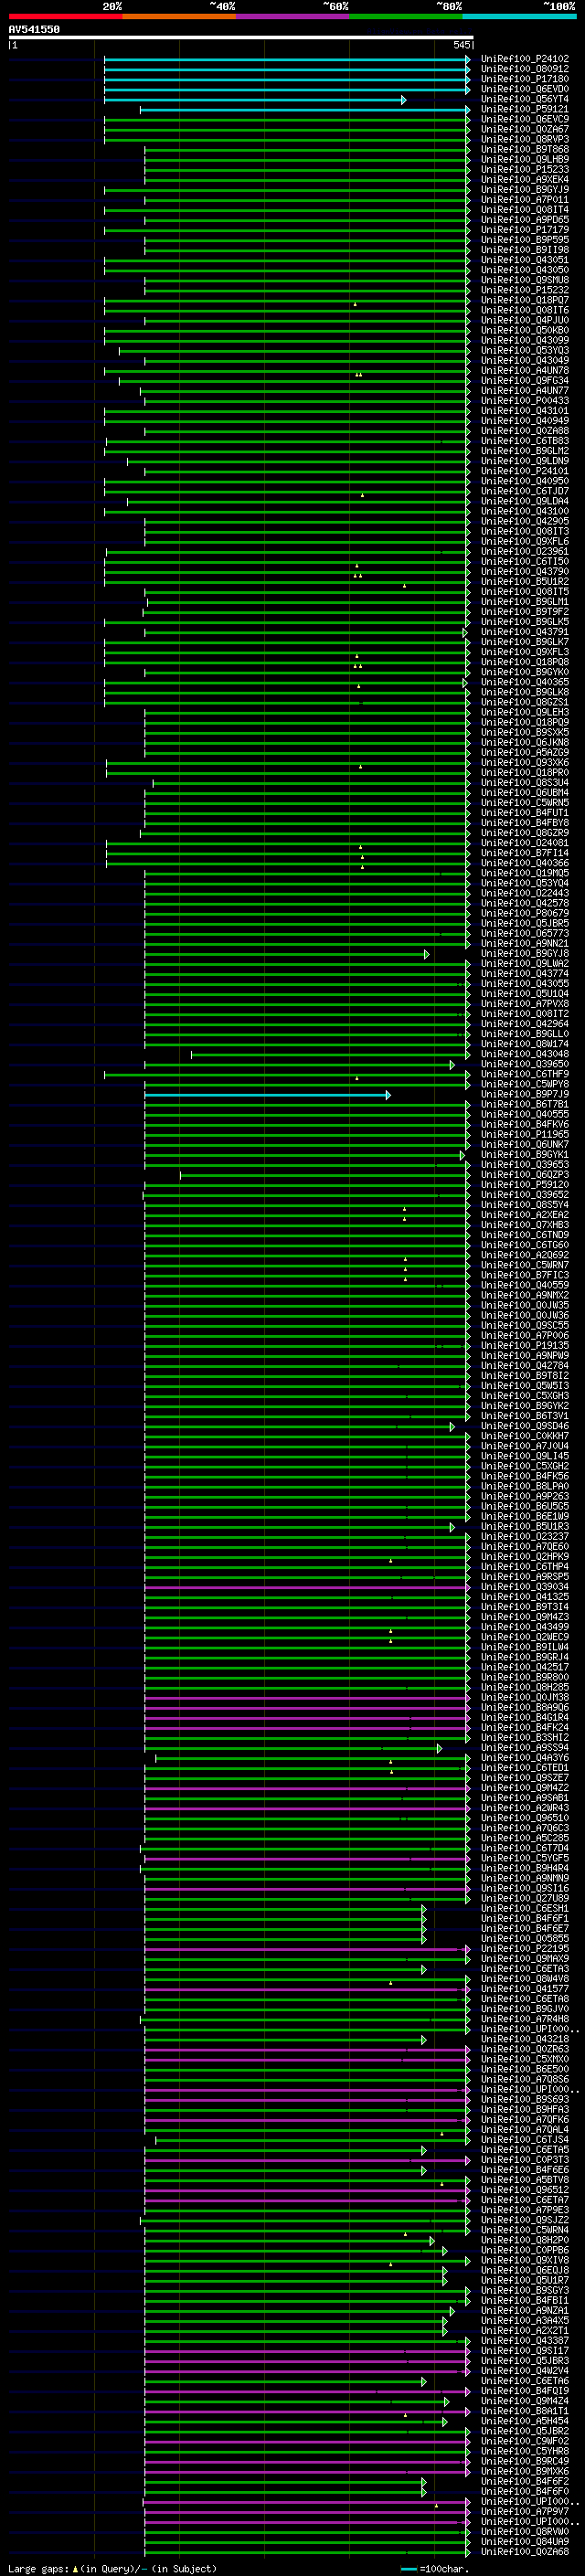Choose subject UniRef100_Q50KB0

[x=525, y=330]
